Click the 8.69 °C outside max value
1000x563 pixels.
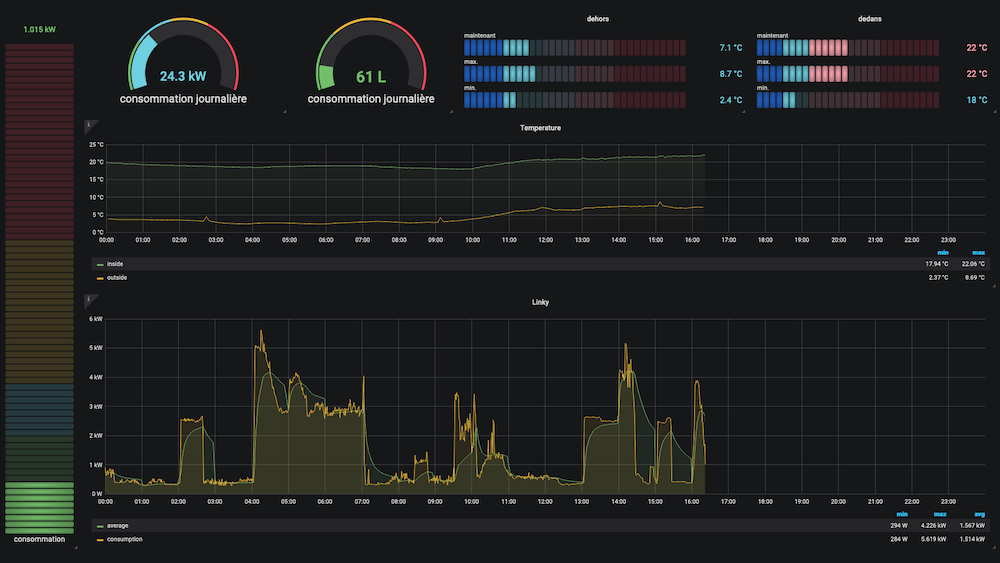(974, 278)
